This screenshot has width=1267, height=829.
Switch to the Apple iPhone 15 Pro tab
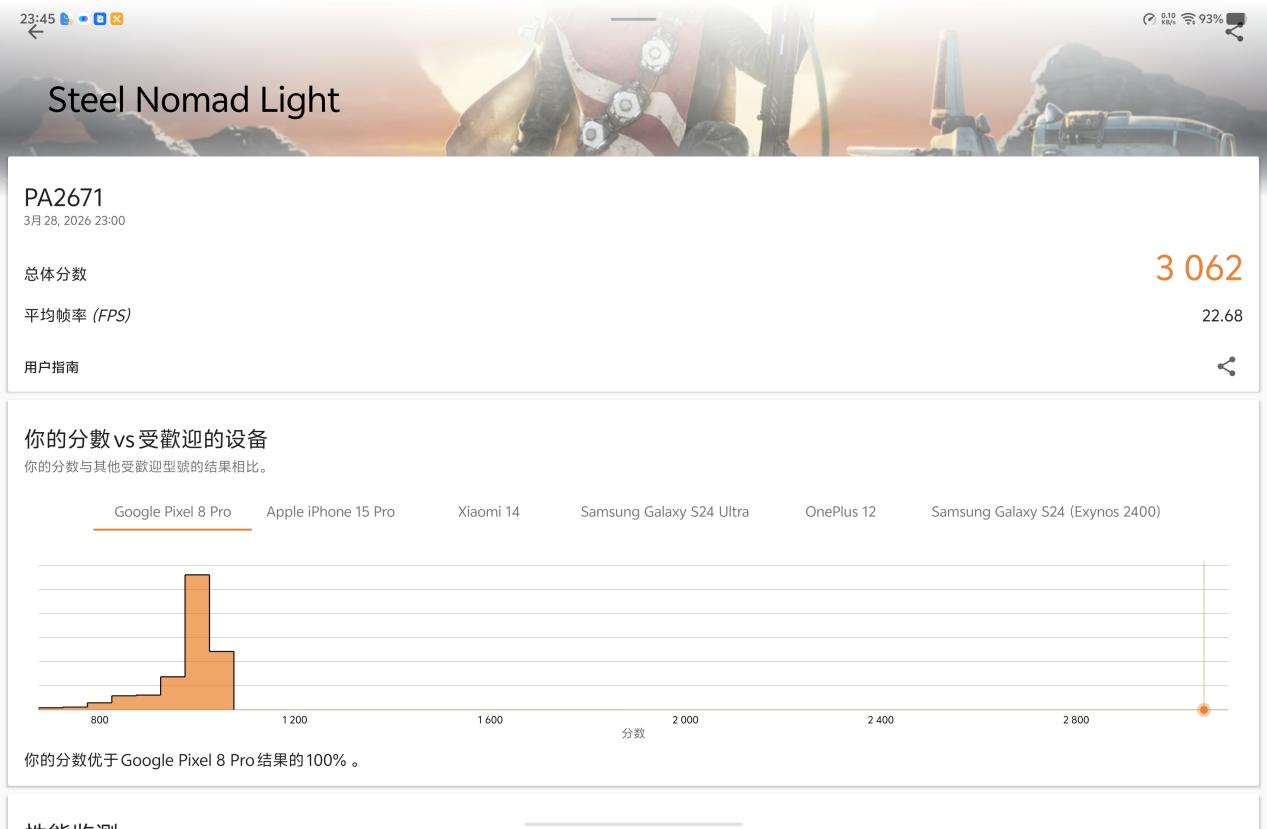point(330,512)
